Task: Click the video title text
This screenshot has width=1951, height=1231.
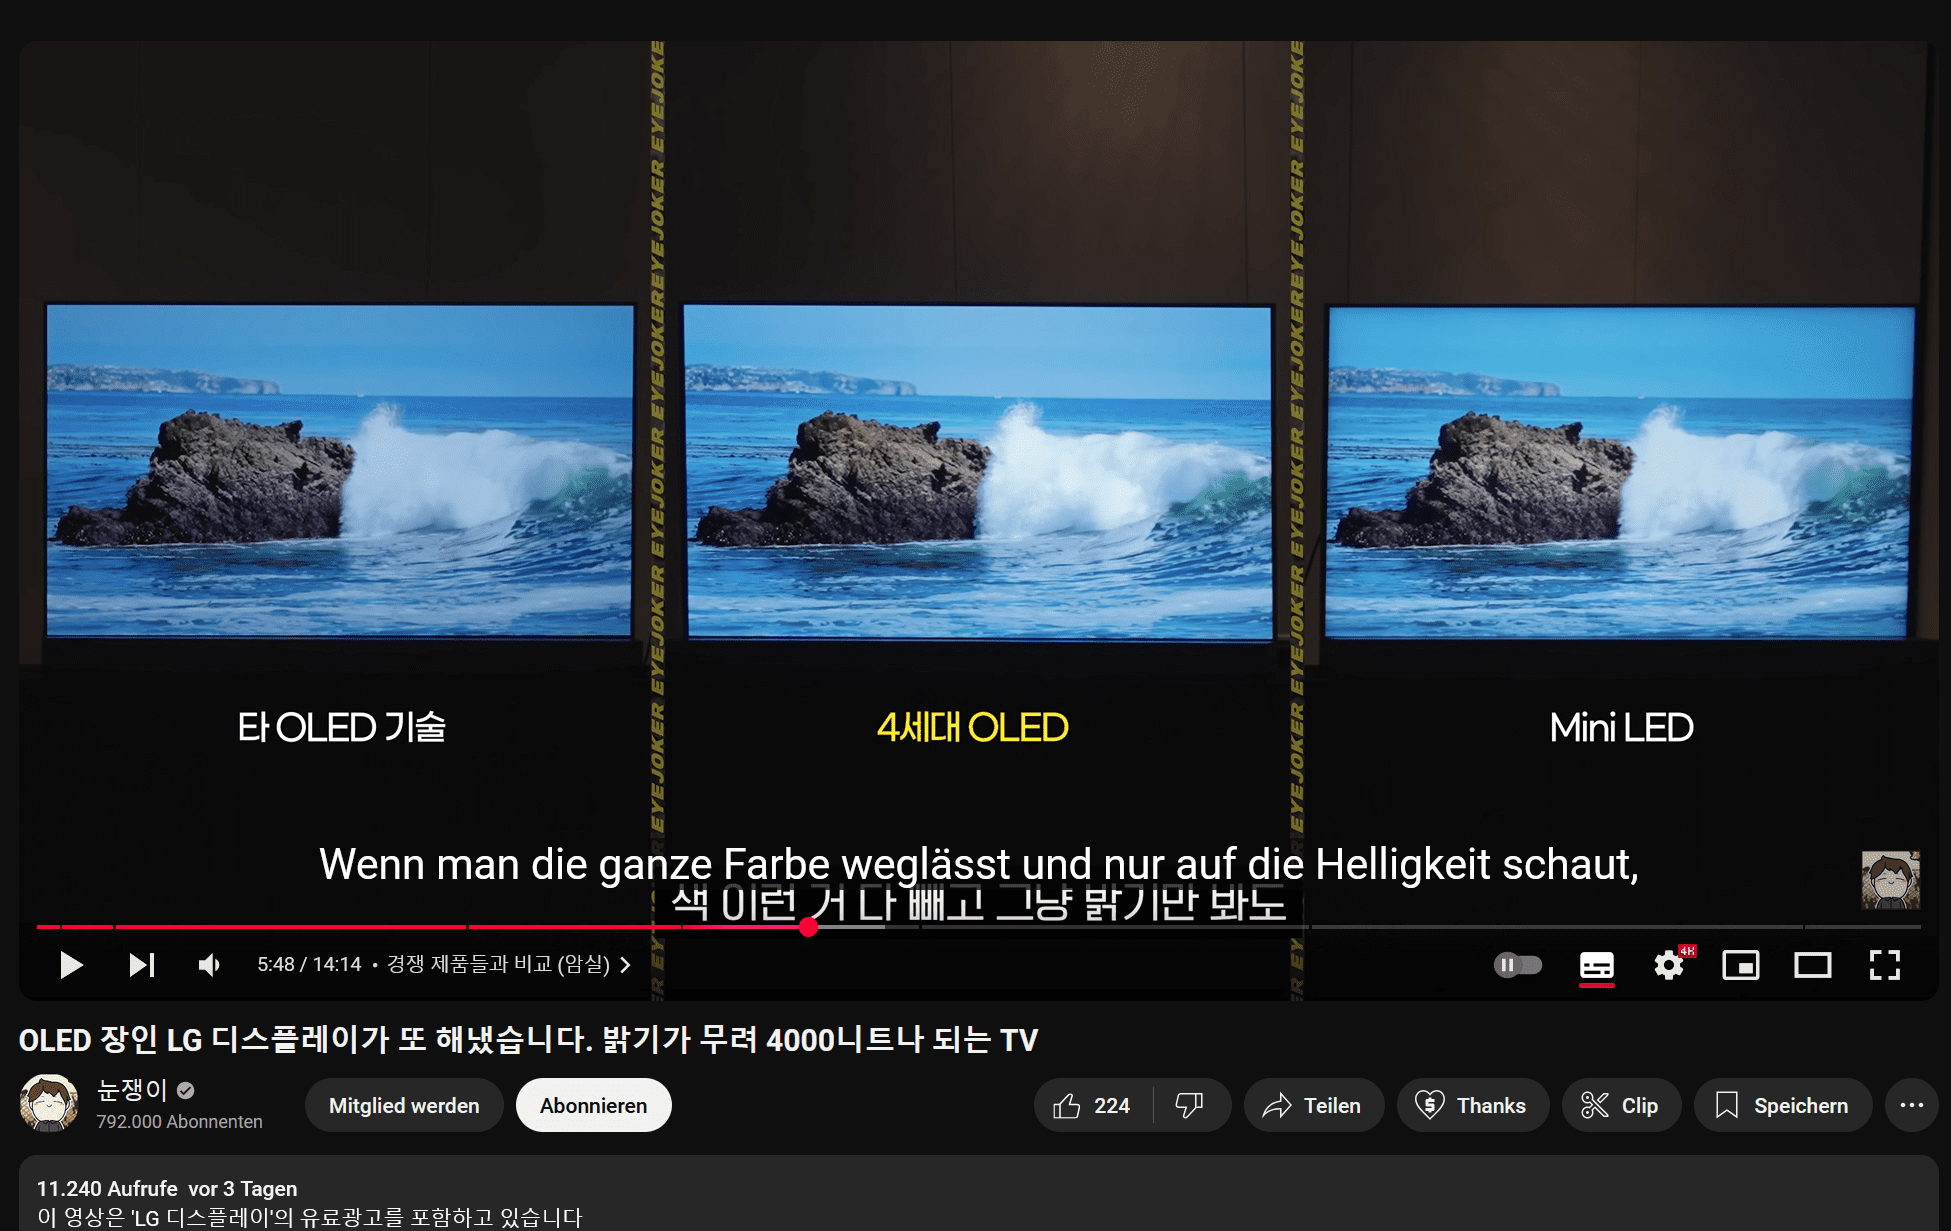Action: coord(528,1040)
